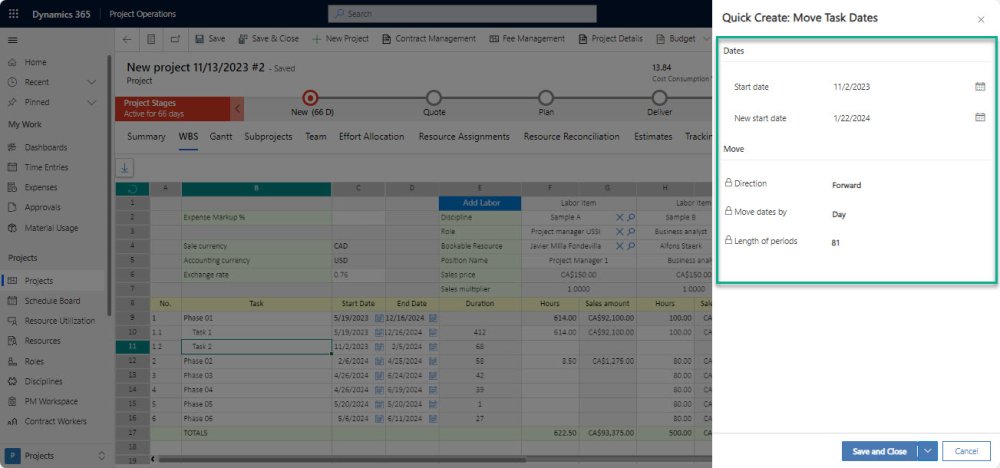Image resolution: width=1000 pixels, height=468 pixels.
Task: Open the record in new window icon
Action: click(x=175, y=39)
